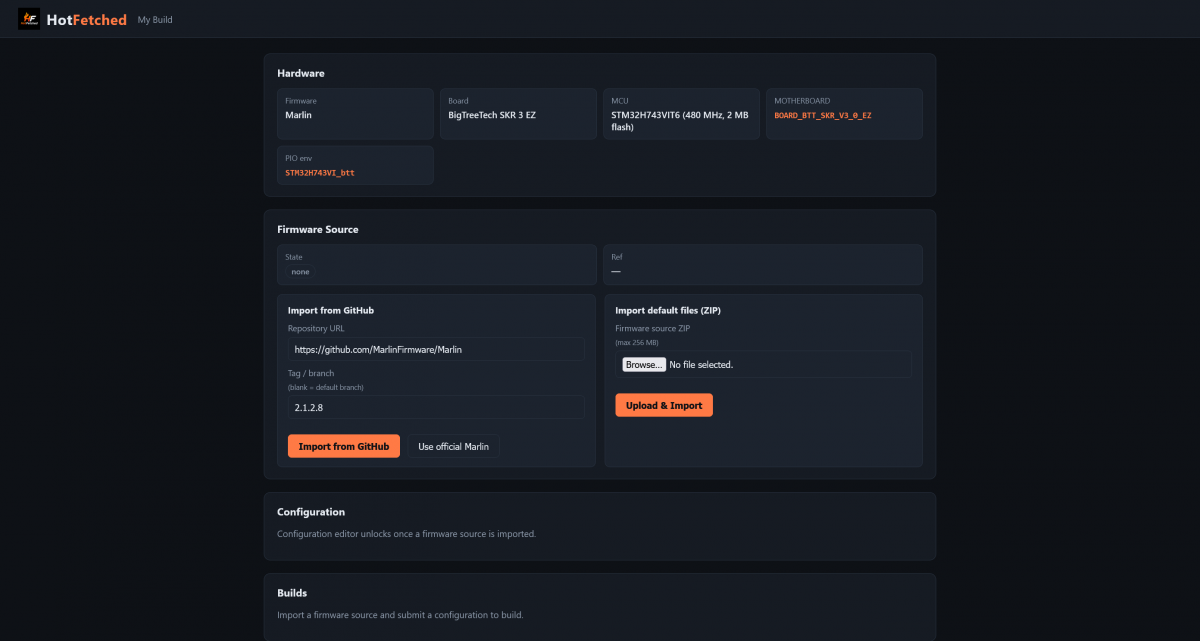1200x641 pixels.
Task: Click the BOARD_BTT_SKR_V3_0_EZ motherboard value
Action: 823,116
